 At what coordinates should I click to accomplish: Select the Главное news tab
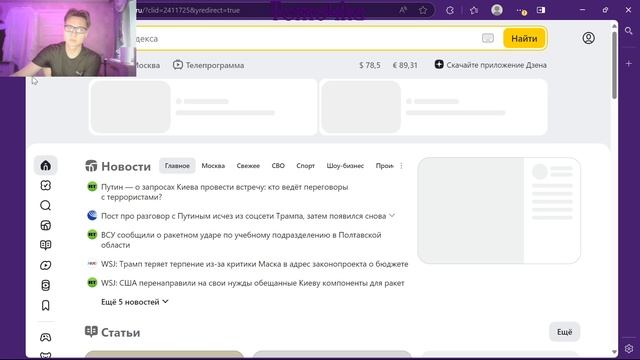(177, 166)
